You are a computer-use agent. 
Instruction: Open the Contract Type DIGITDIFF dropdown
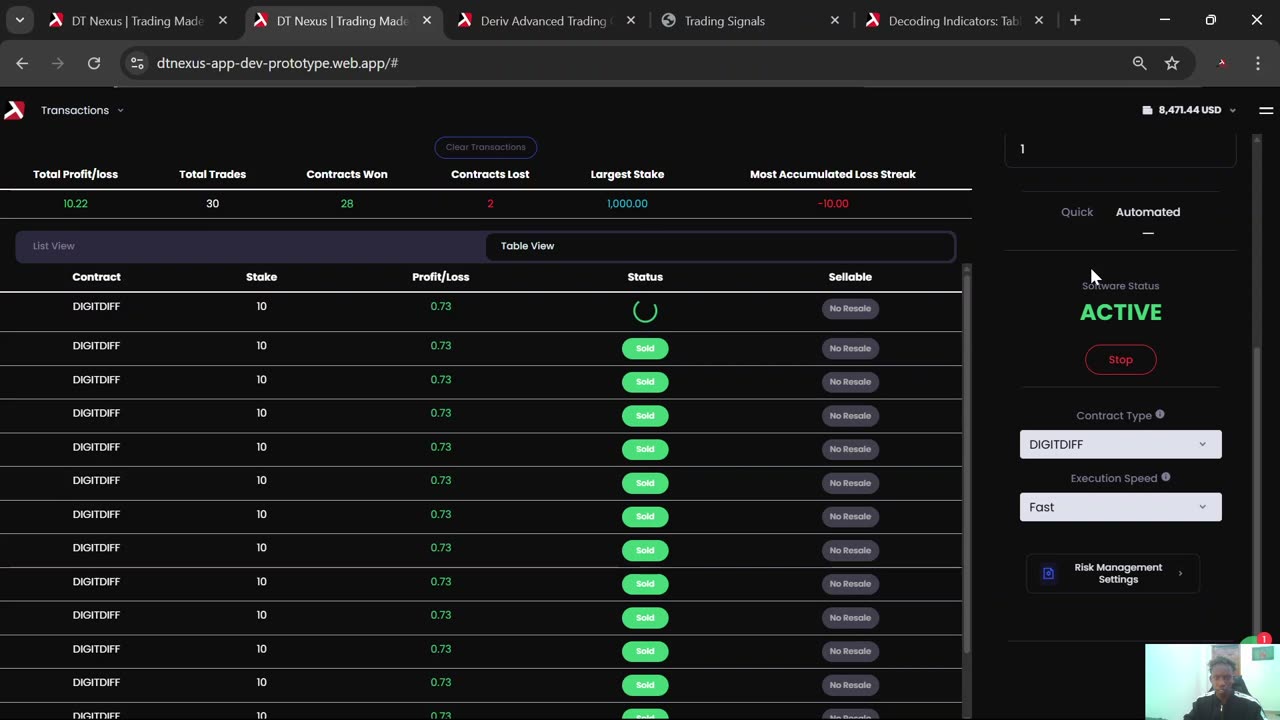point(1120,444)
